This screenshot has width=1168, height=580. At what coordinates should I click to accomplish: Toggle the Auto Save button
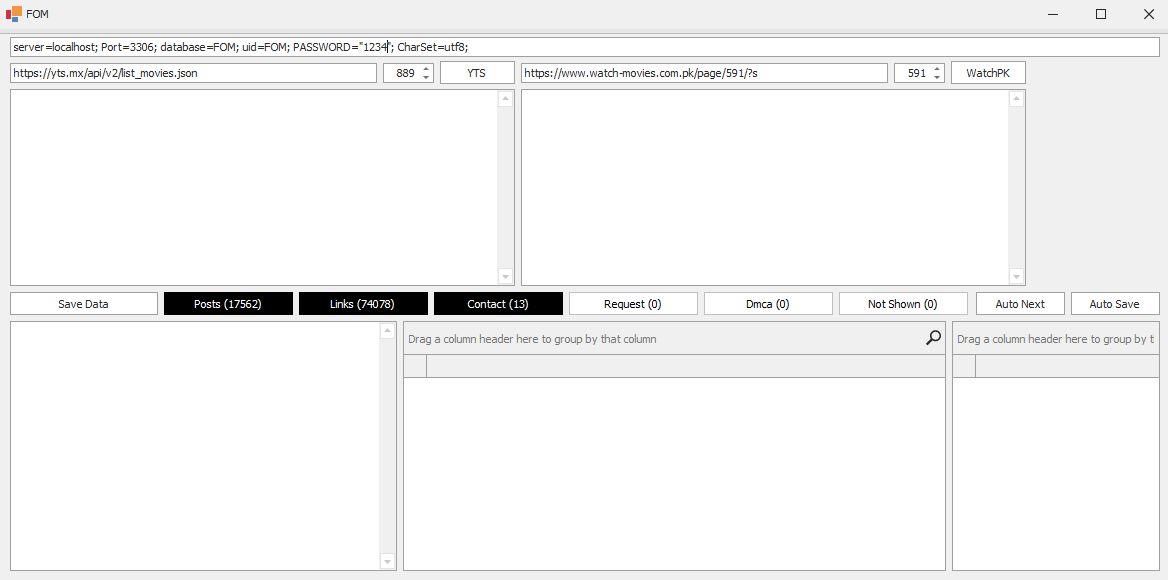(1115, 304)
